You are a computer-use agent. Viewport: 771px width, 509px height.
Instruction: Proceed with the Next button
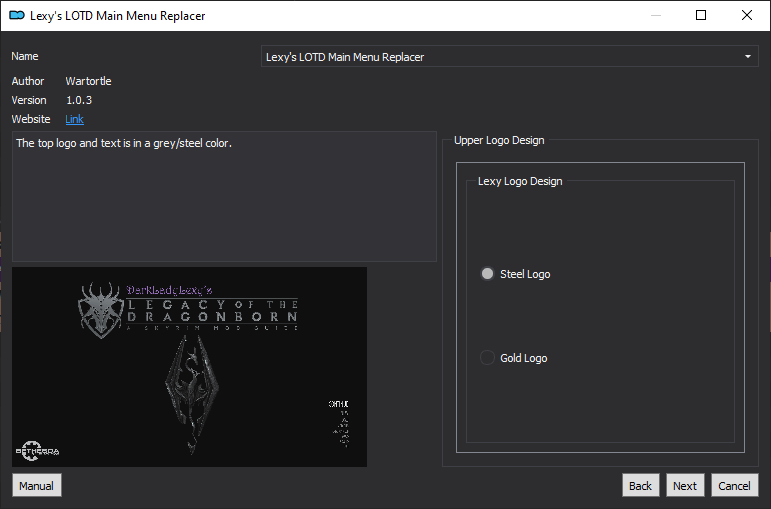pyautogui.click(x=685, y=485)
